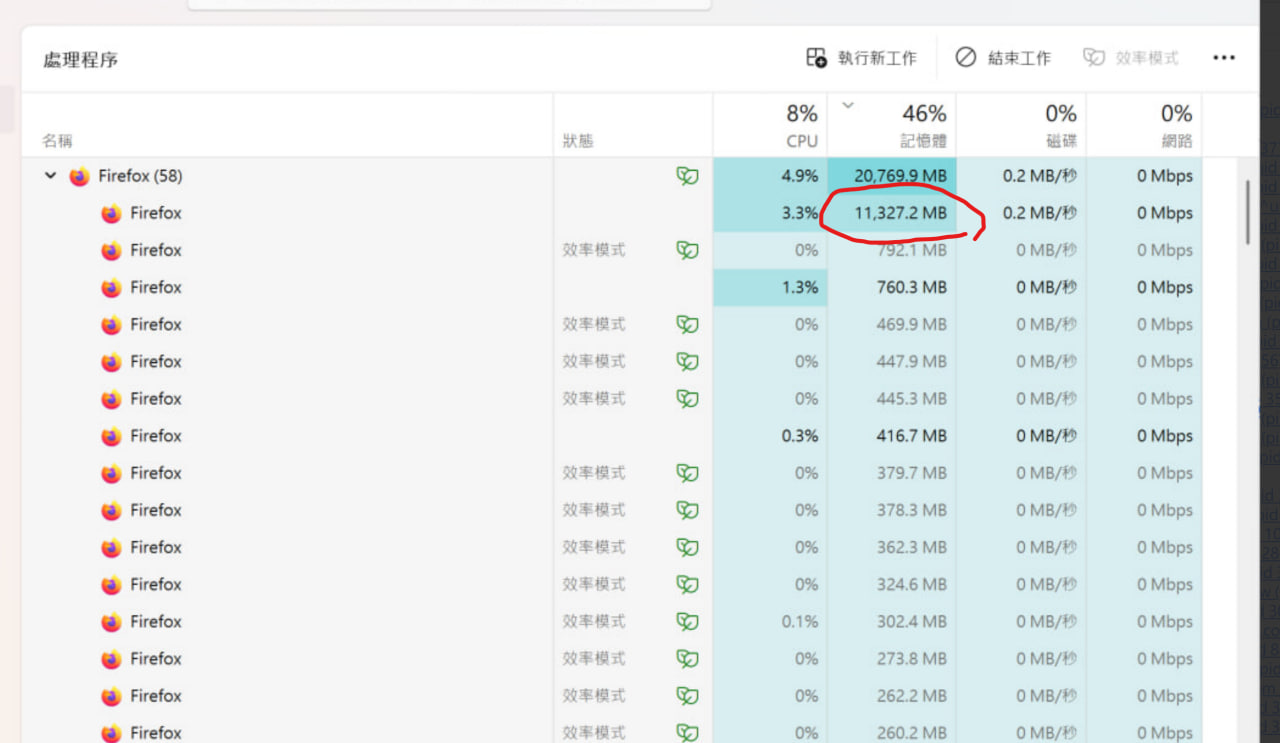Click the sort chevron above the 記憶體 column
The width and height of the screenshot is (1280, 743).
[848, 105]
